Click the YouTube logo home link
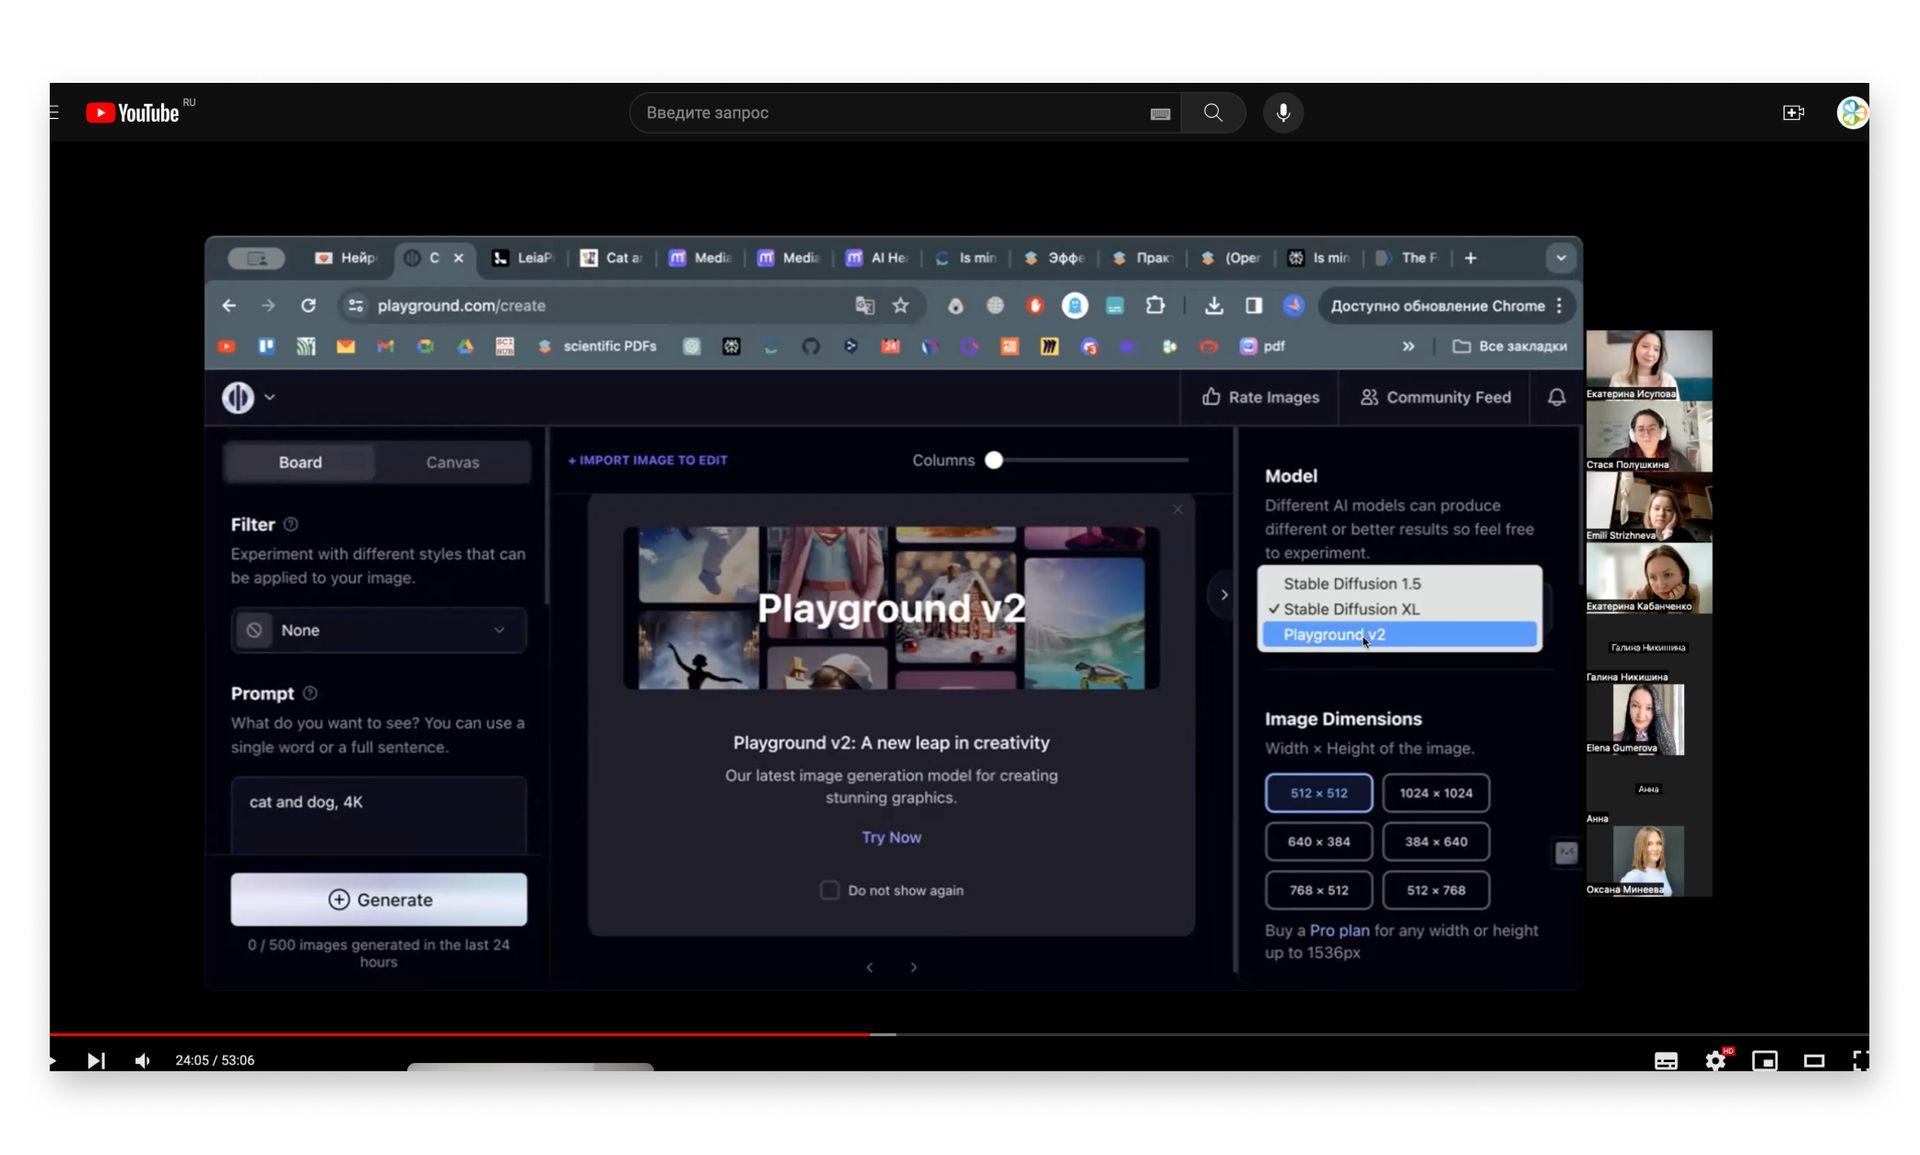Screen dimensions: 1920x1155 133,113
